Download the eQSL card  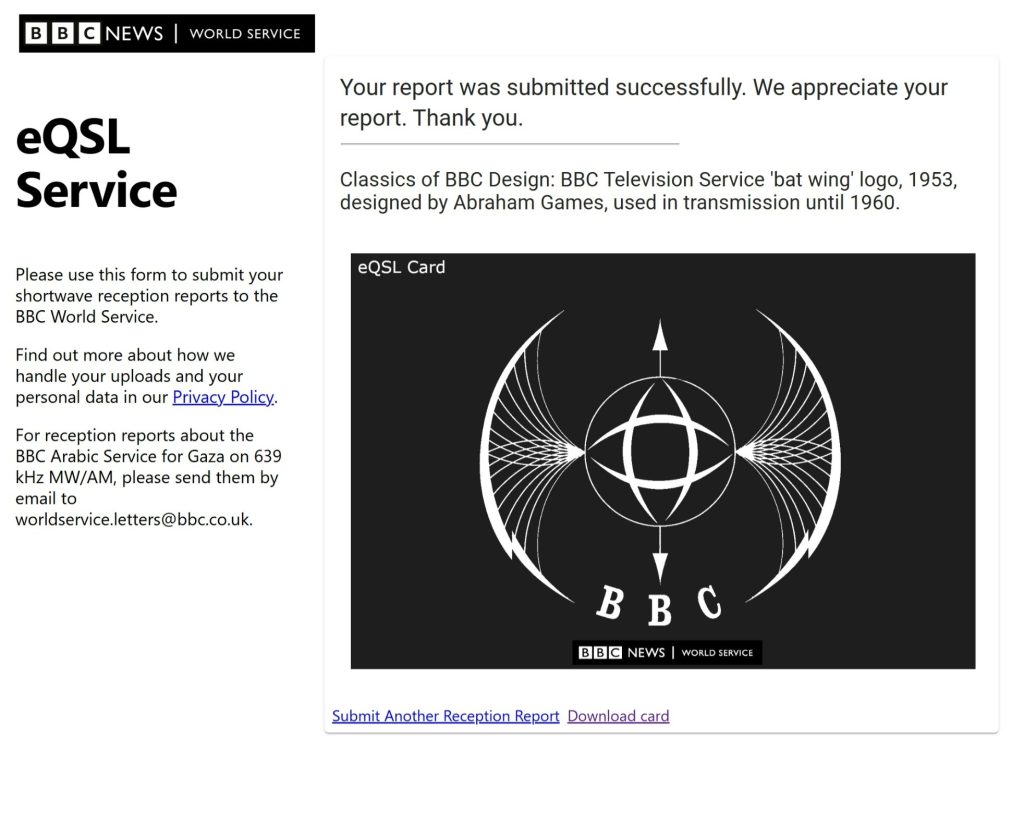618,716
